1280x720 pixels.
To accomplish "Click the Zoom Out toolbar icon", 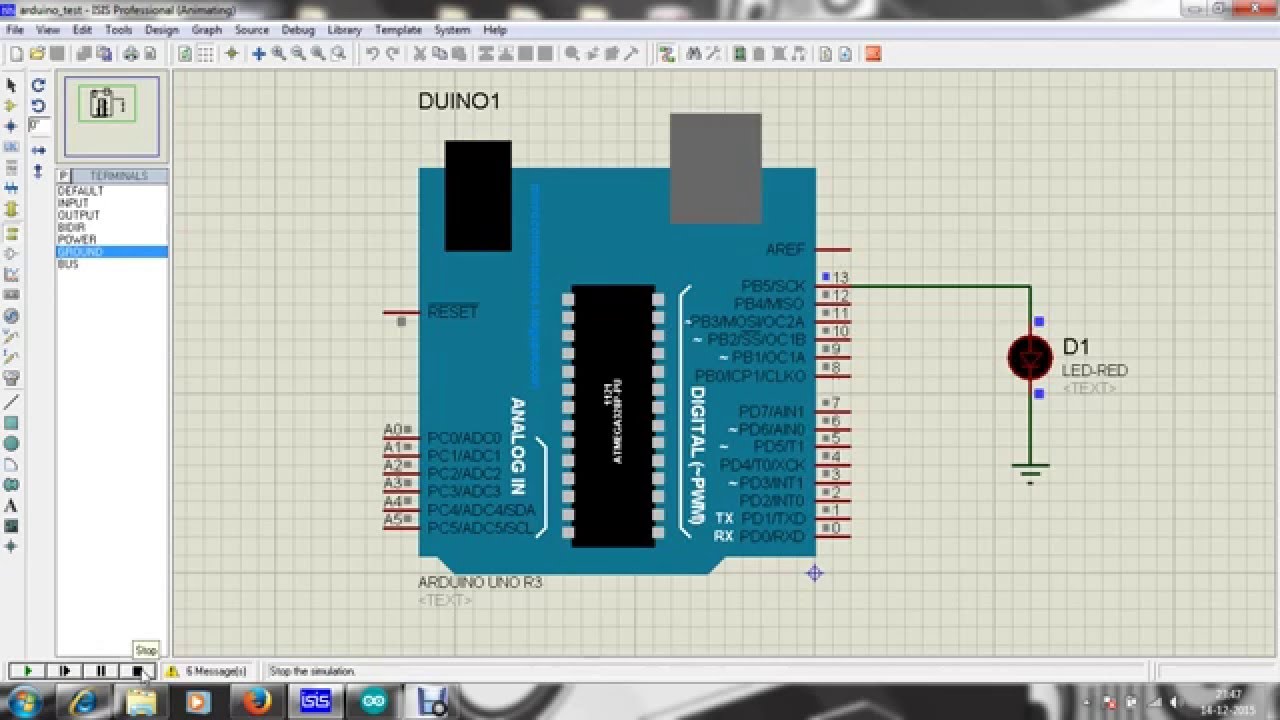I will [298, 54].
